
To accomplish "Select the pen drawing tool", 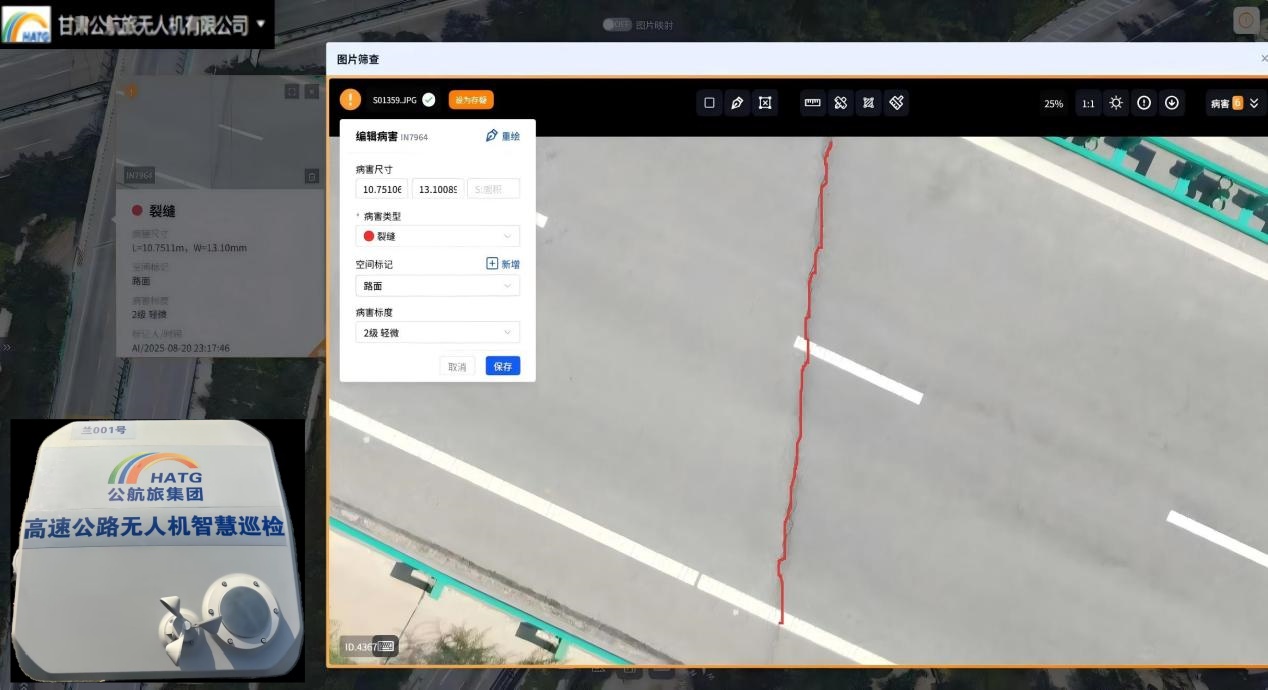I will click(737, 103).
